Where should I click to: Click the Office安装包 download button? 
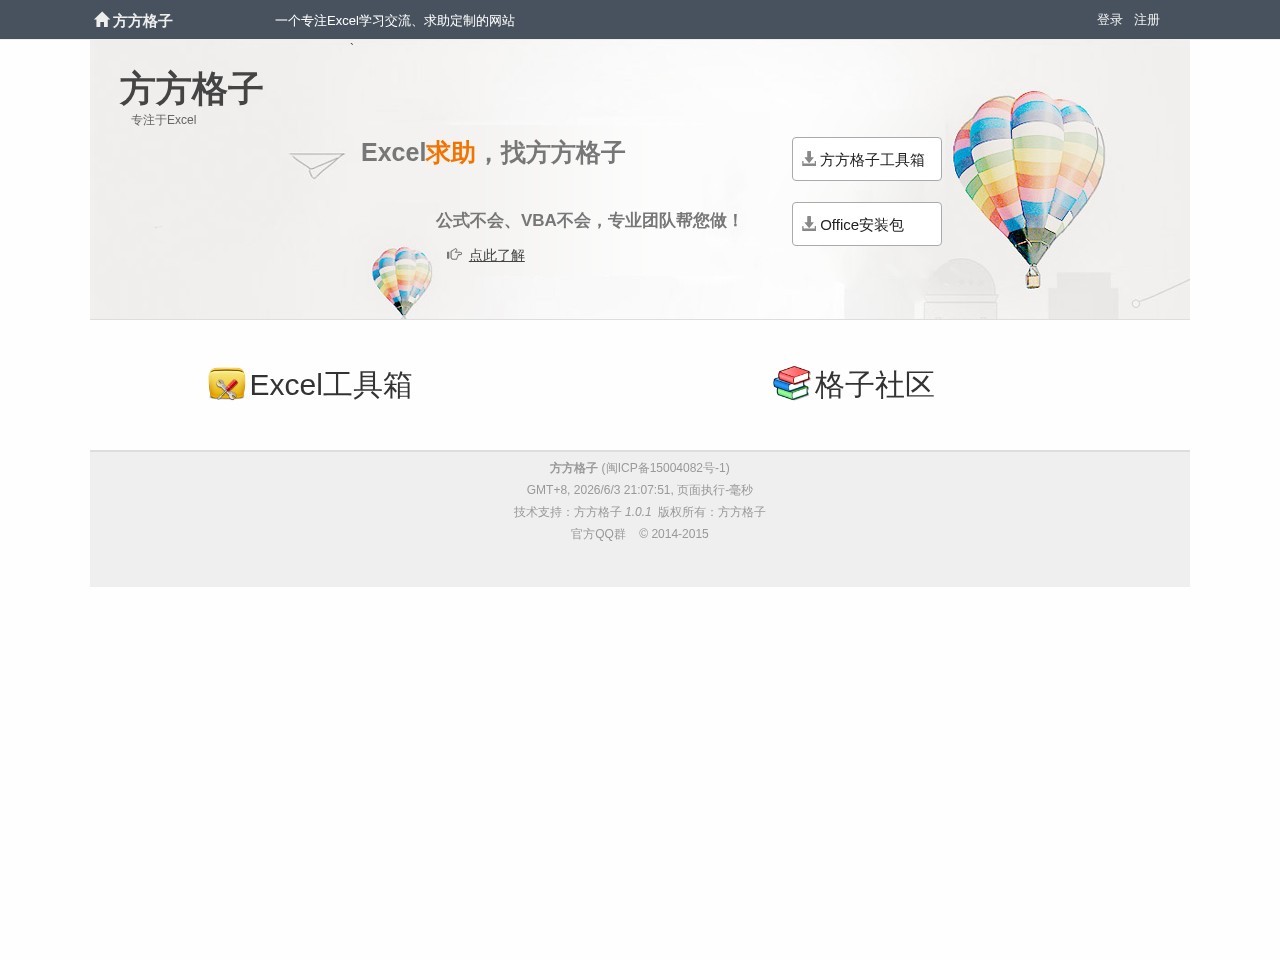867,224
